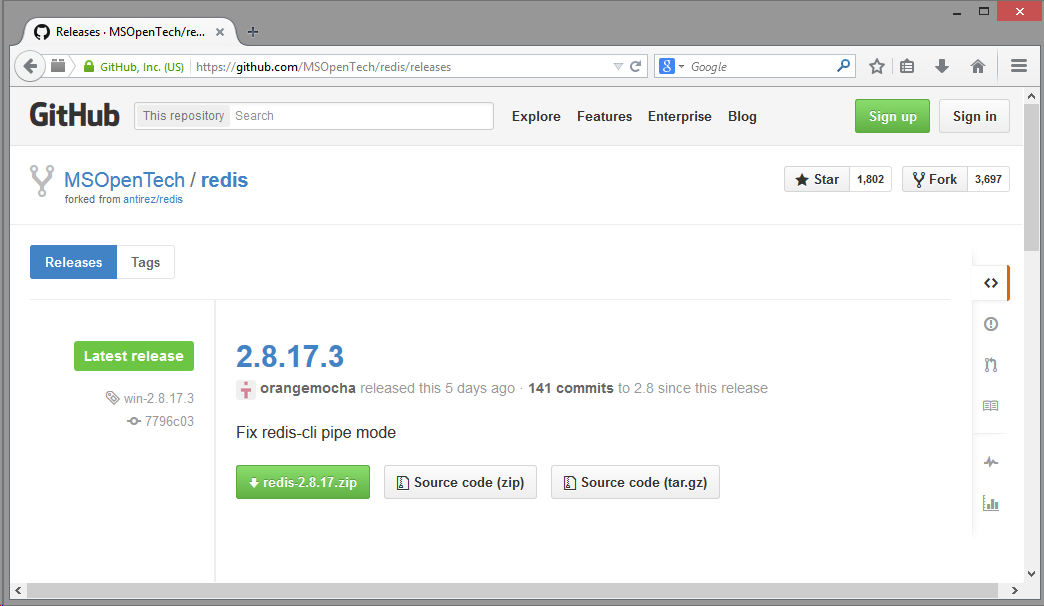Screen dimensions: 1044x606
Task: Expand URL bar history dropdown arrow
Action: tap(617, 67)
